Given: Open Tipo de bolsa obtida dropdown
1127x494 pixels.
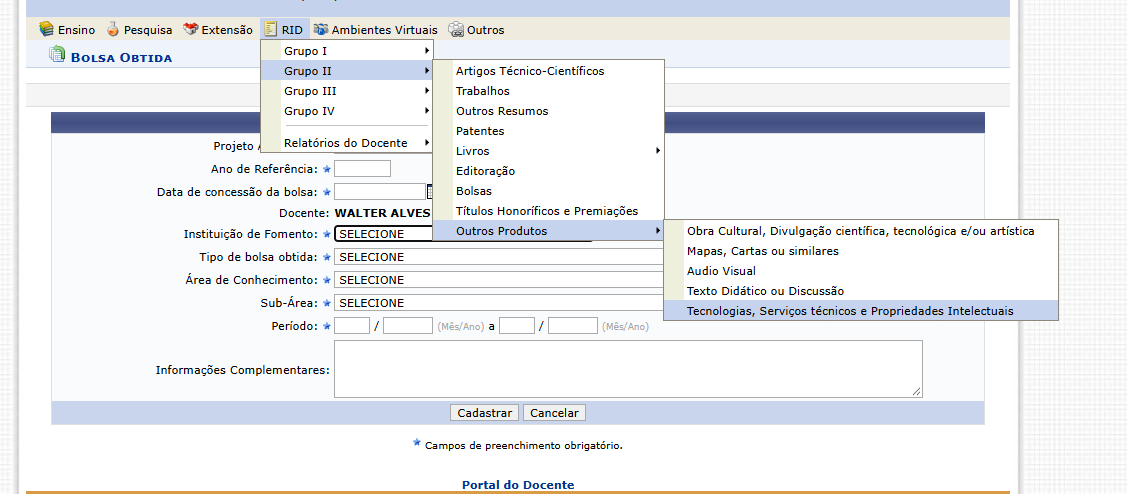Looking at the screenshot, I should coord(499,257).
